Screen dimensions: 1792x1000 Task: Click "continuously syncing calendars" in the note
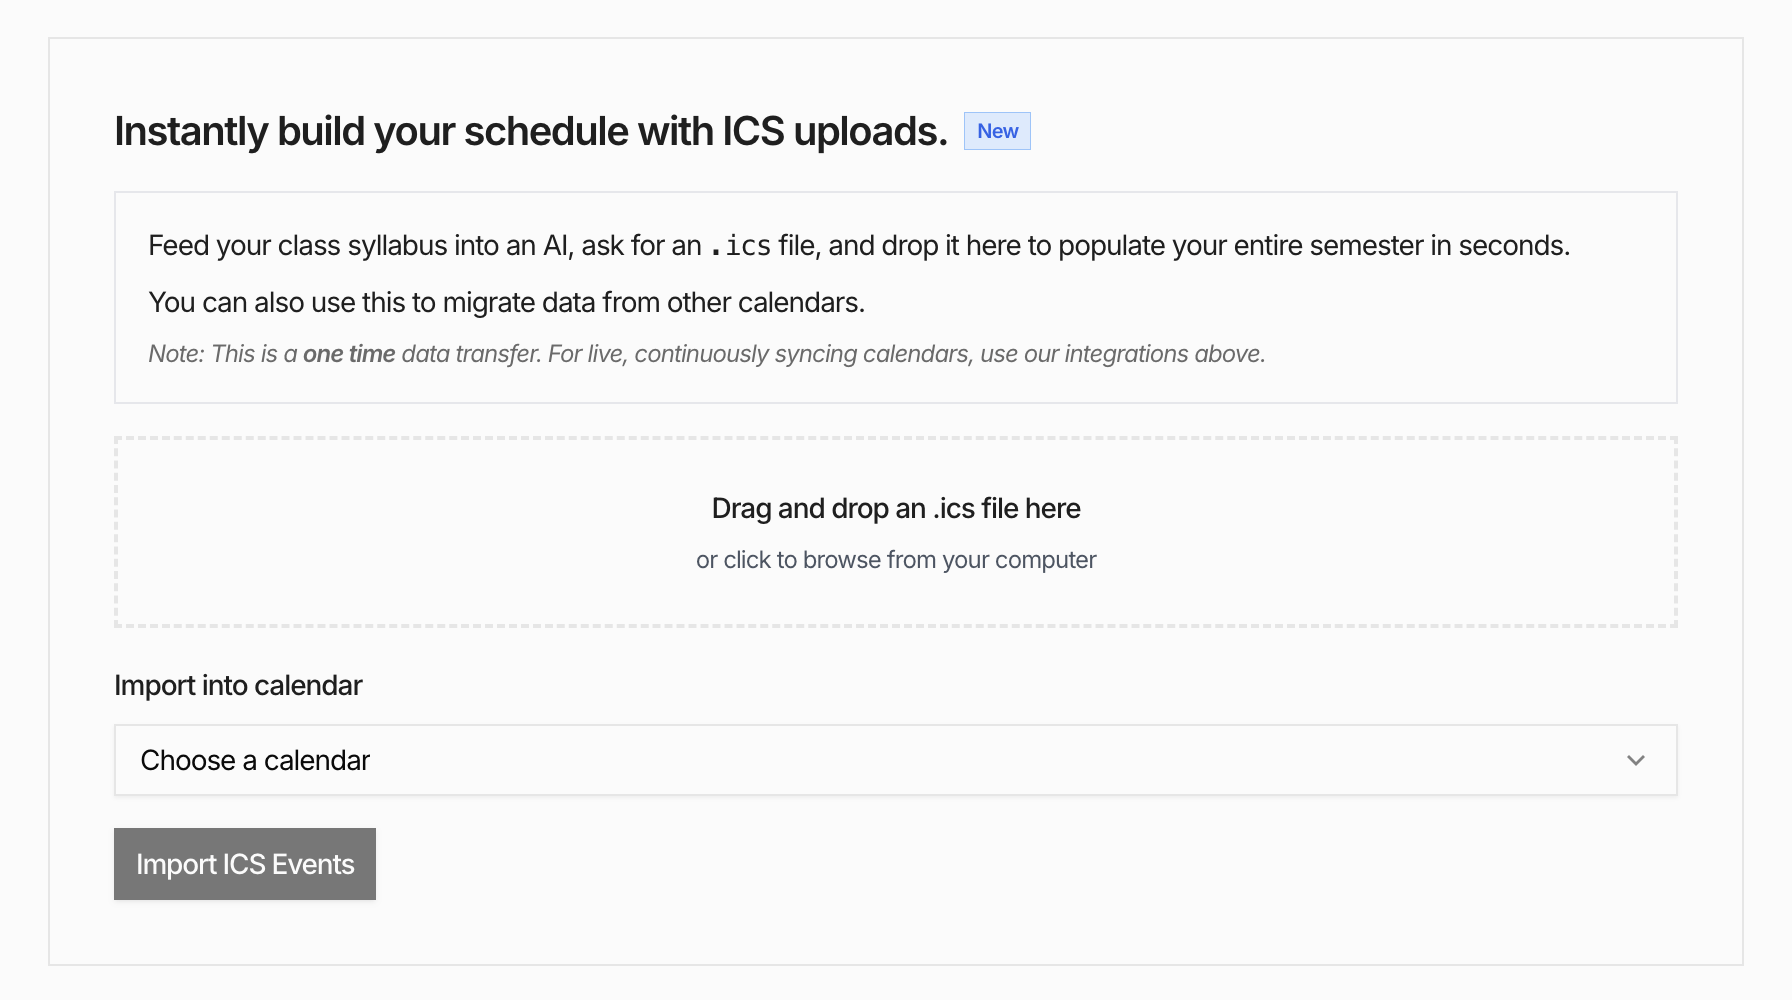[802, 354]
